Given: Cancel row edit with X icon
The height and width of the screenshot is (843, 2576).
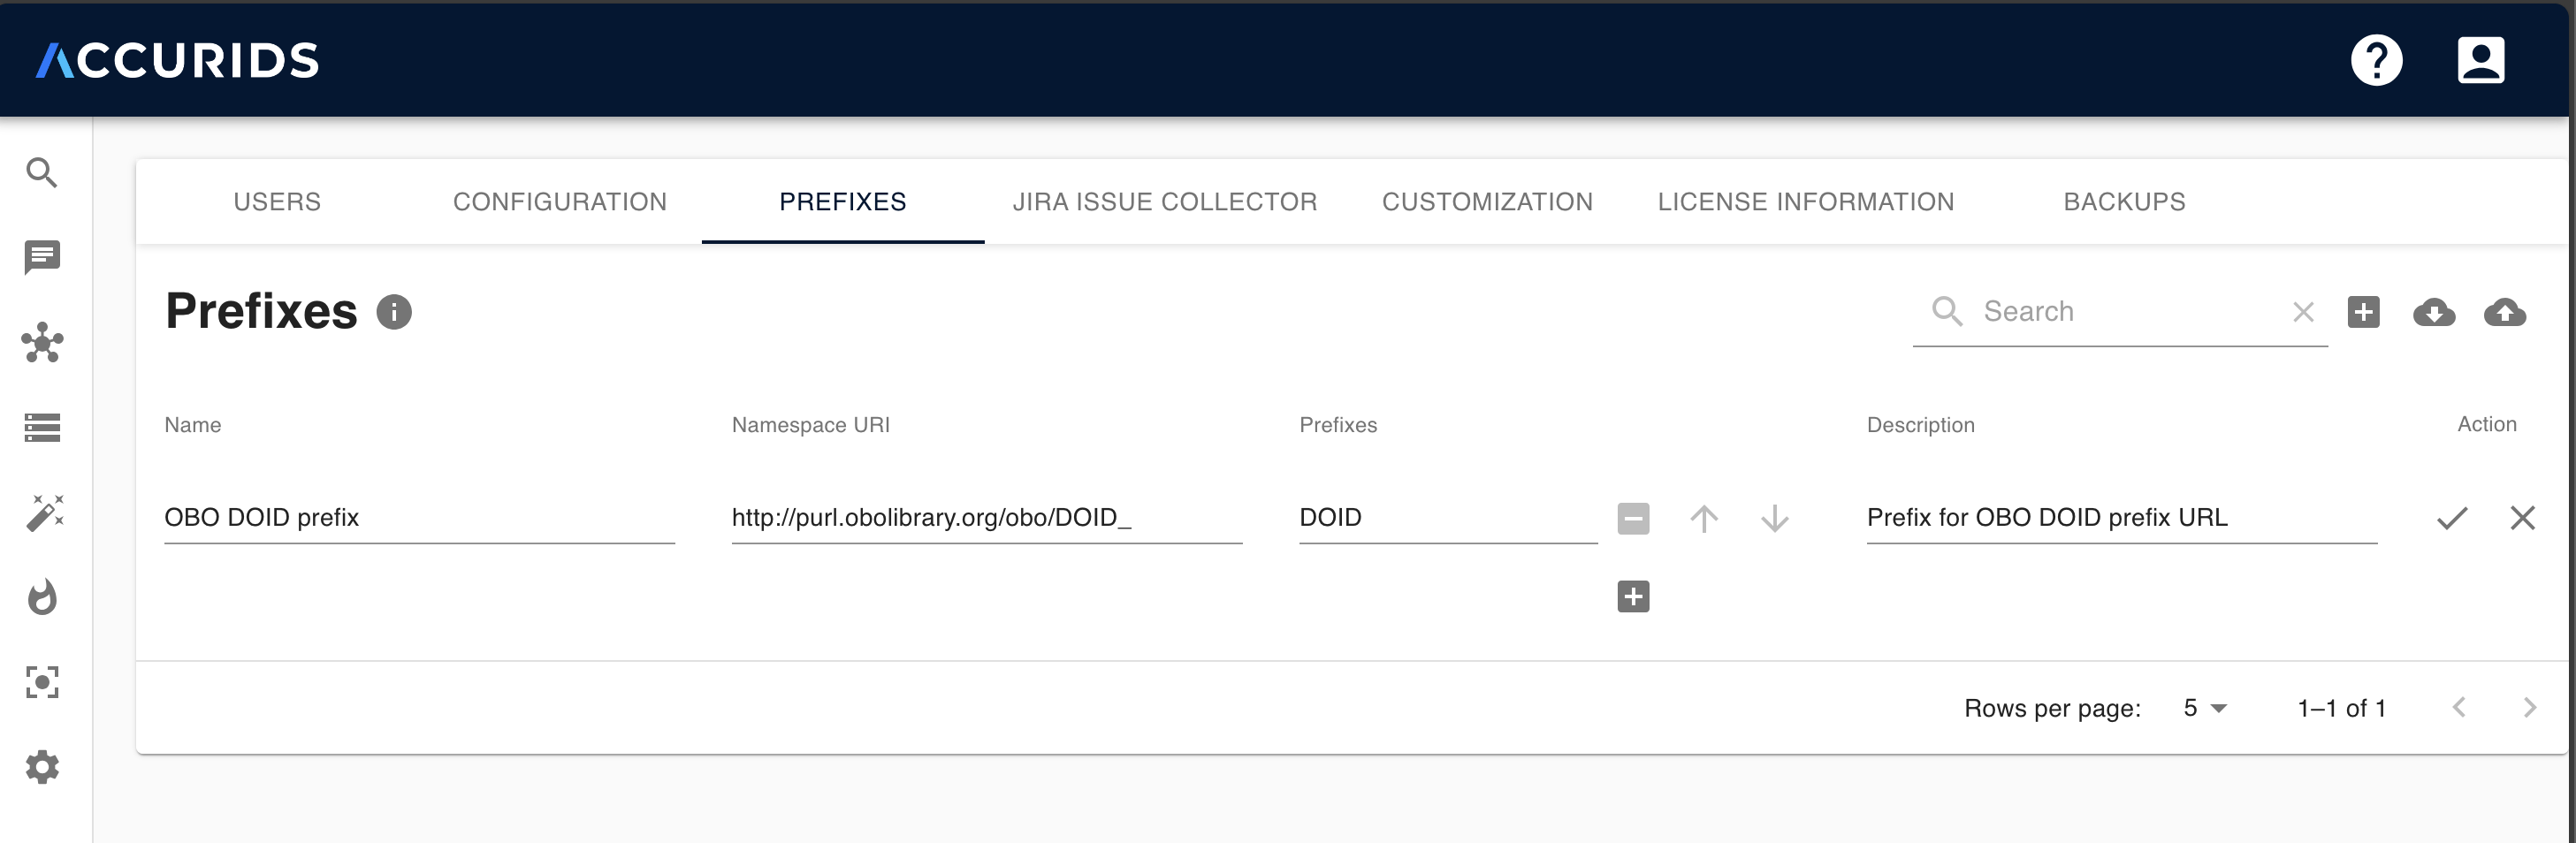Looking at the screenshot, I should [2522, 518].
